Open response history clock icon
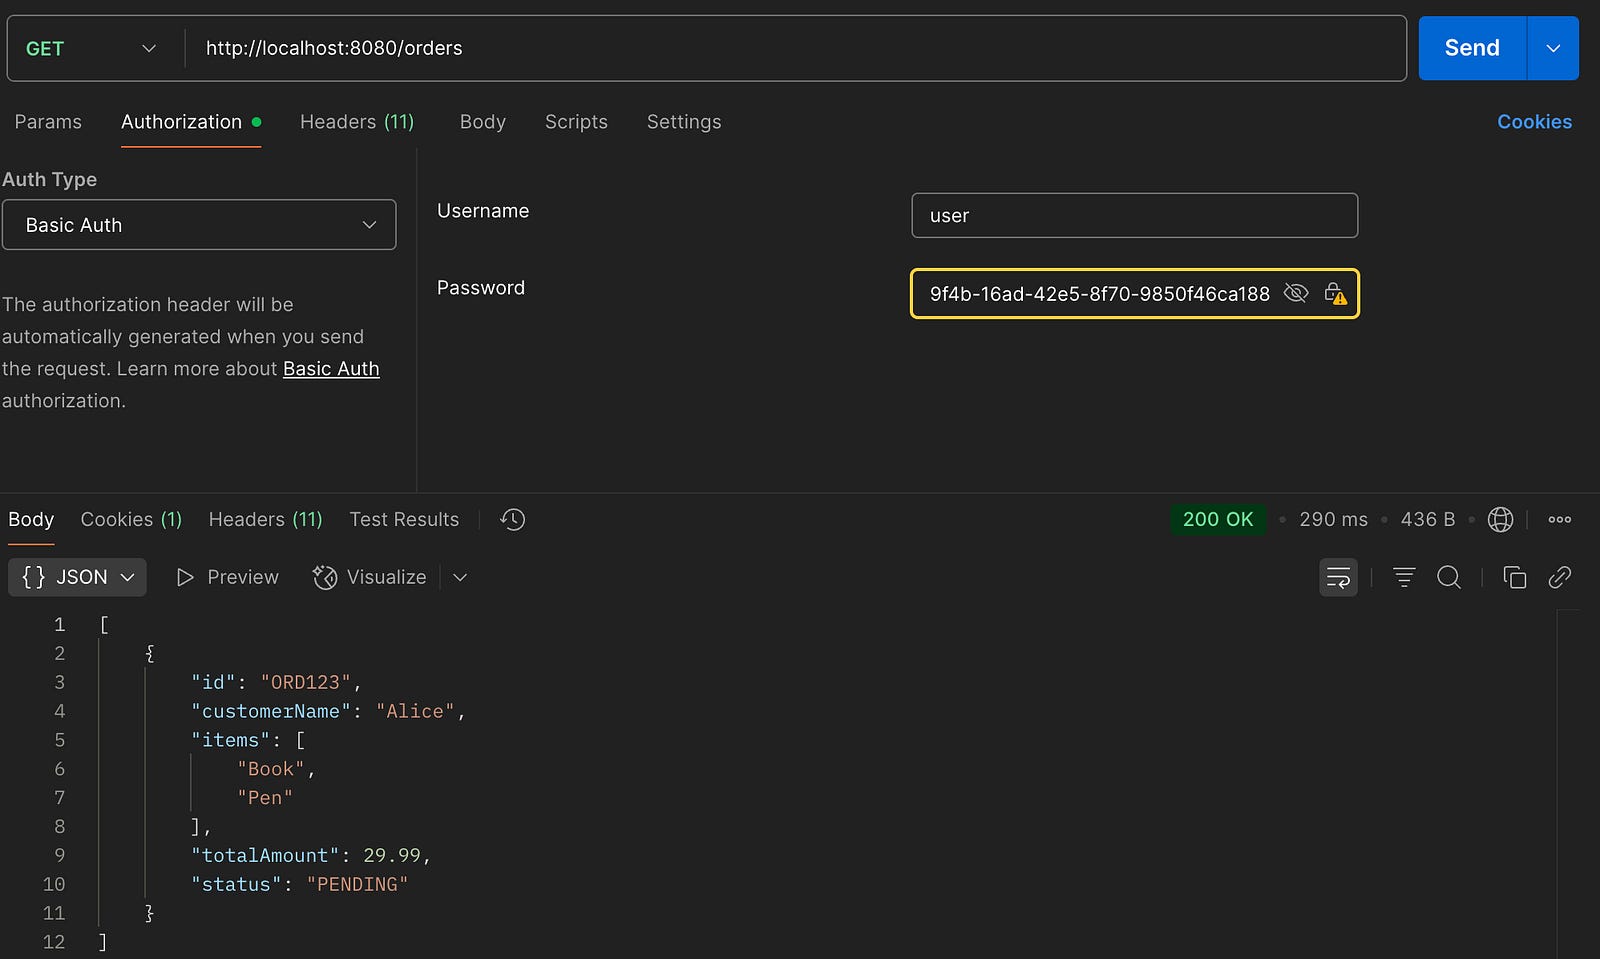 (x=513, y=519)
